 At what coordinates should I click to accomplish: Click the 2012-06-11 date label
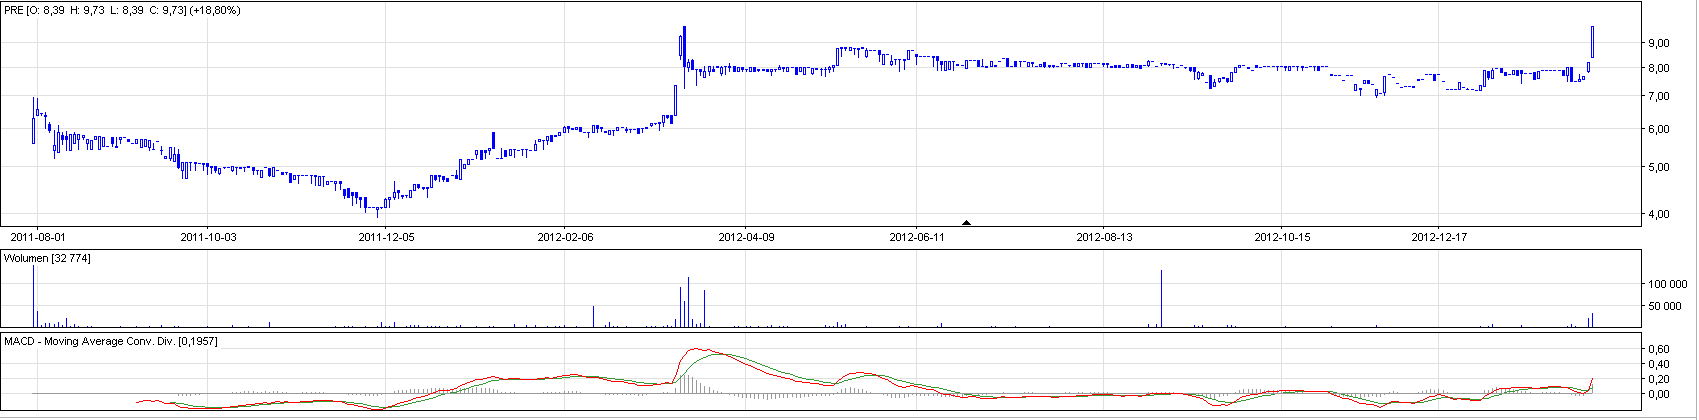pos(917,237)
